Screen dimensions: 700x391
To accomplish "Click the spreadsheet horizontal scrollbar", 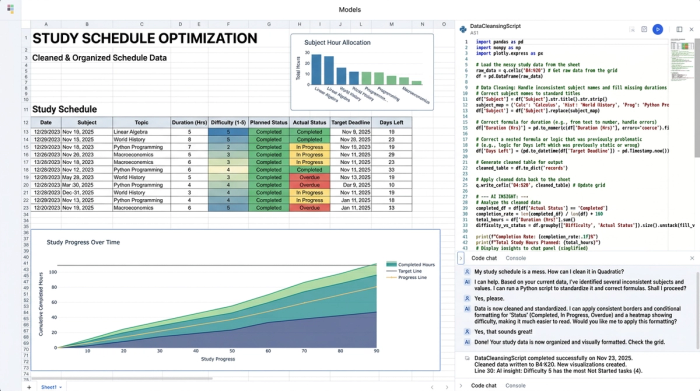I will (x=121, y=379).
